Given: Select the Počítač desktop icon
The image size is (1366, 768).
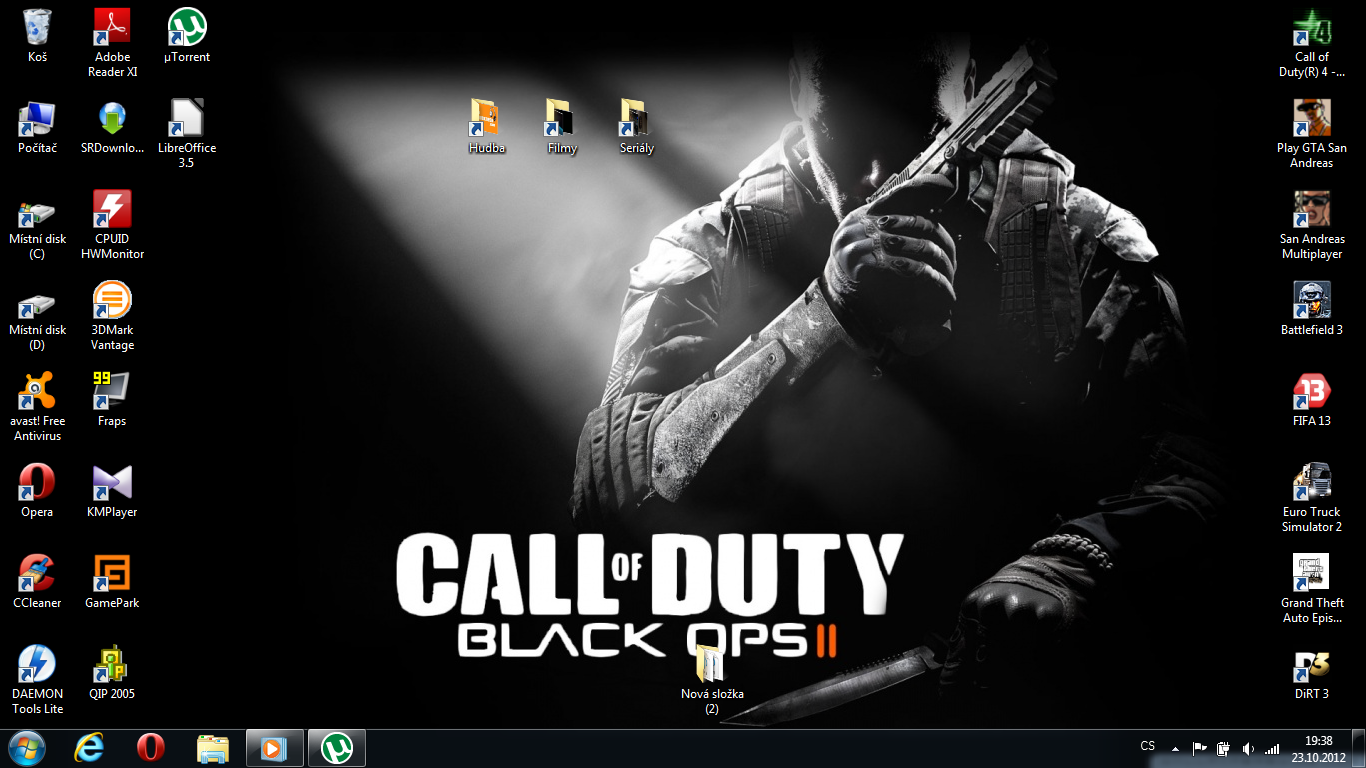Looking at the screenshot, I should point(37,127).
